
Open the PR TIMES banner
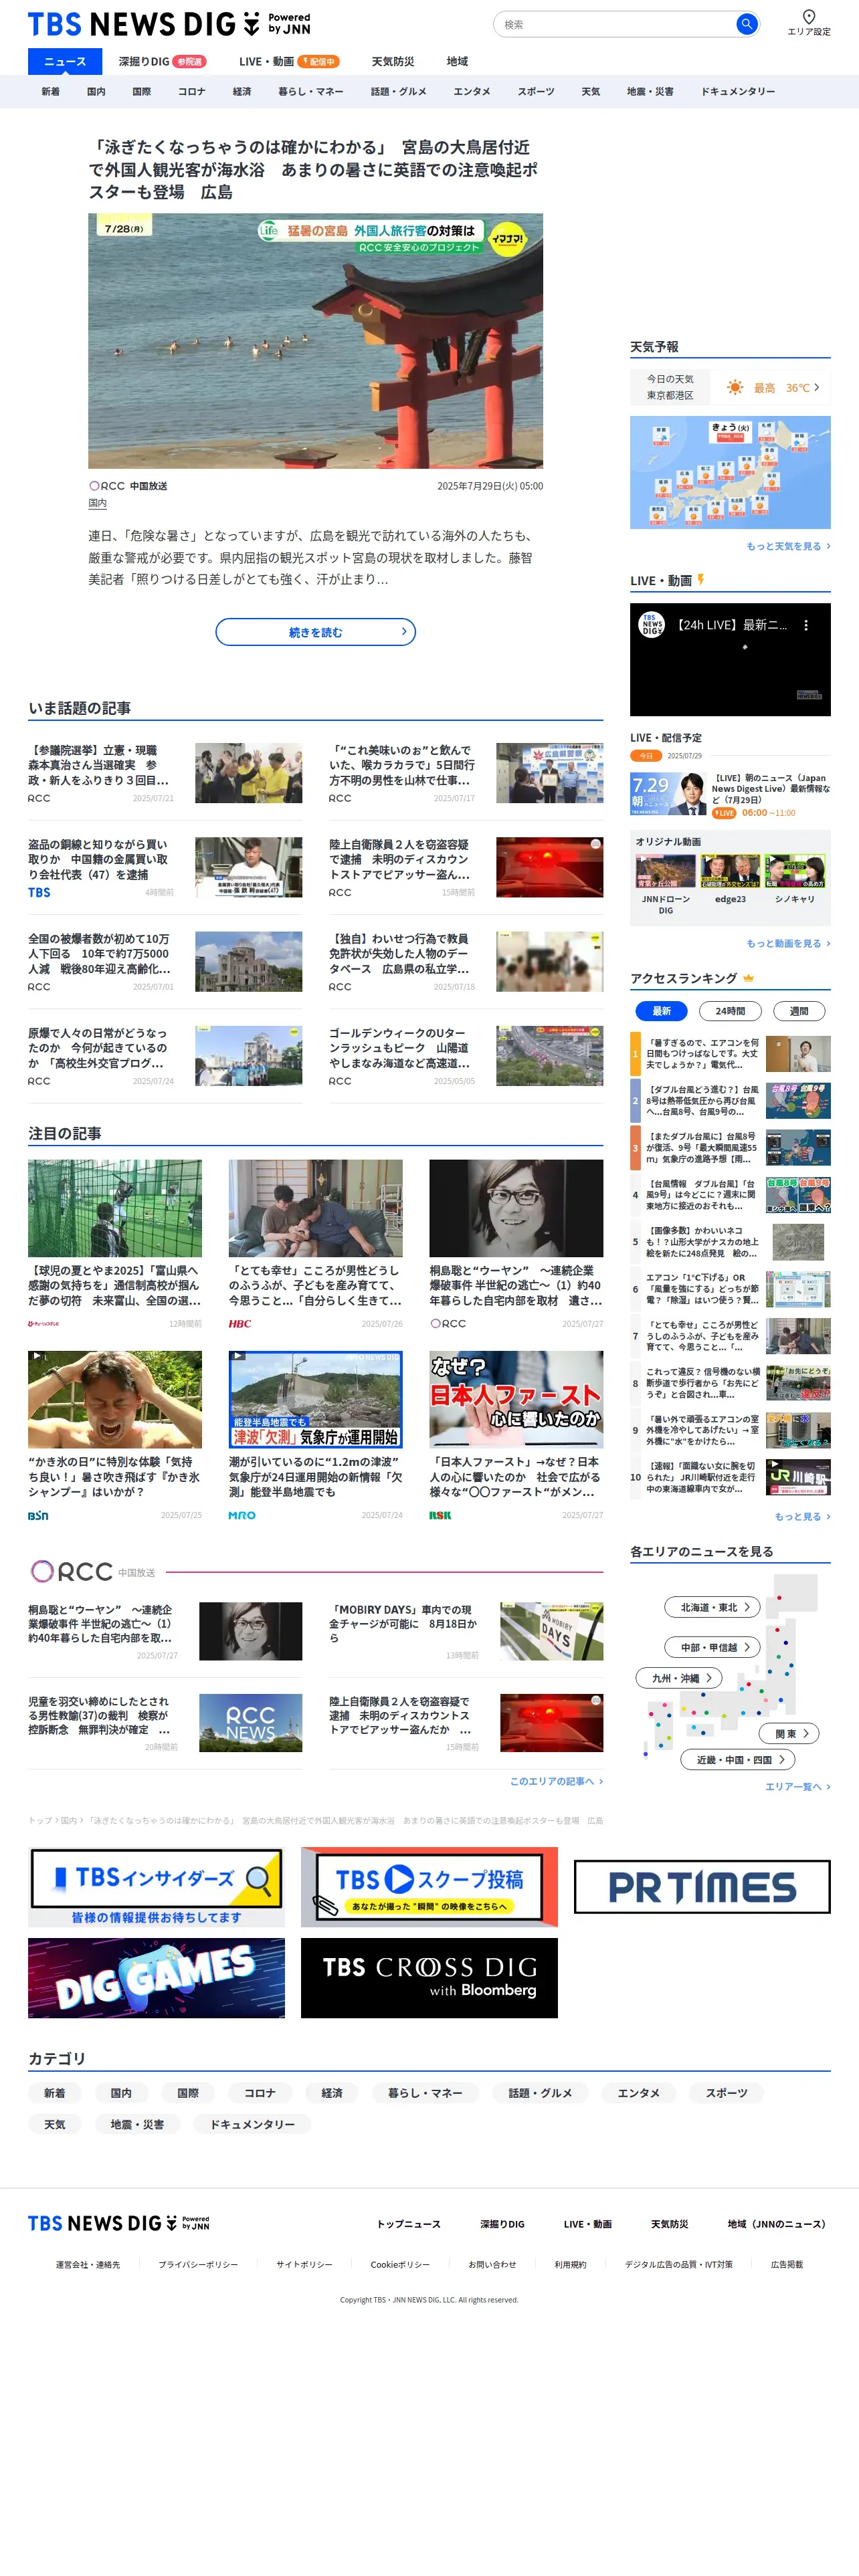[702, 1886]
